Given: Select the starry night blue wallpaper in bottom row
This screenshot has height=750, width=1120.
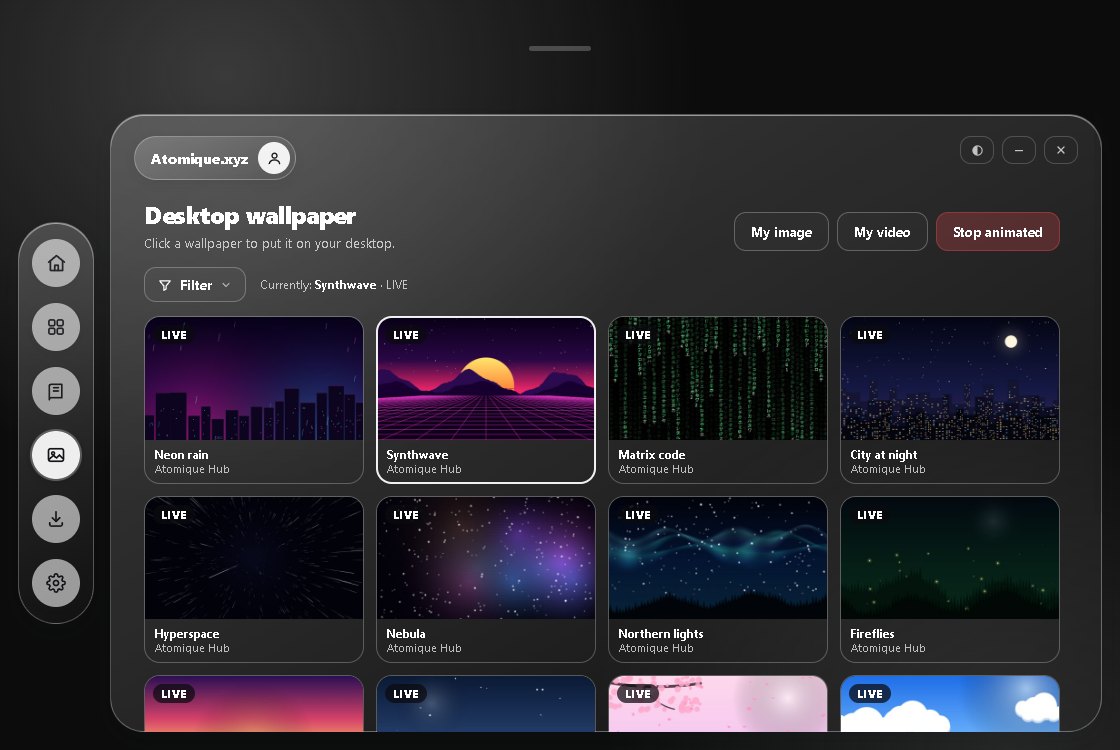Looking at the screenshot, I should 486,704.
